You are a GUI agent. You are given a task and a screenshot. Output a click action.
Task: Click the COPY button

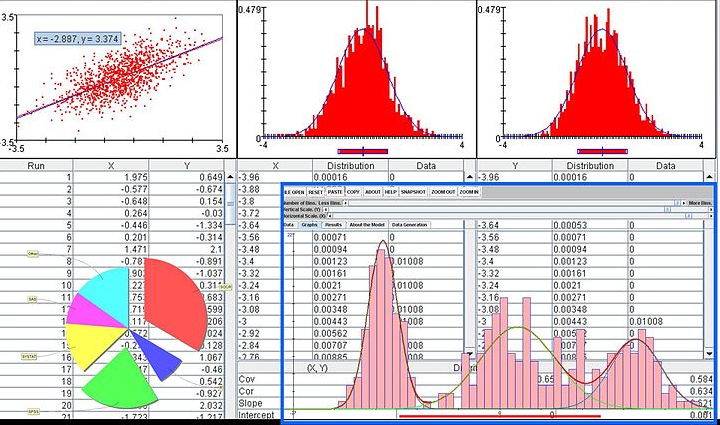click(x=353, y=192)
